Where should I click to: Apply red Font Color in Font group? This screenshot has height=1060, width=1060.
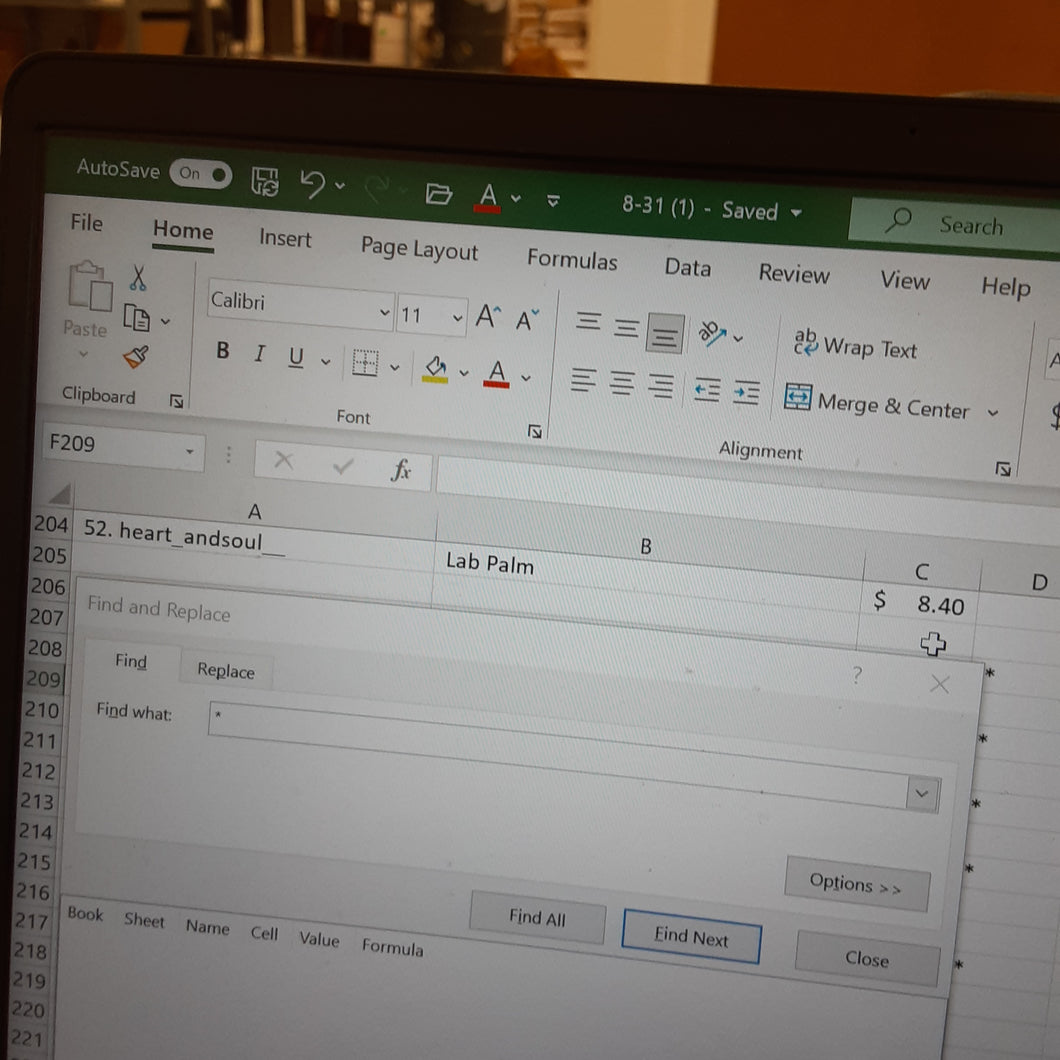496,374
